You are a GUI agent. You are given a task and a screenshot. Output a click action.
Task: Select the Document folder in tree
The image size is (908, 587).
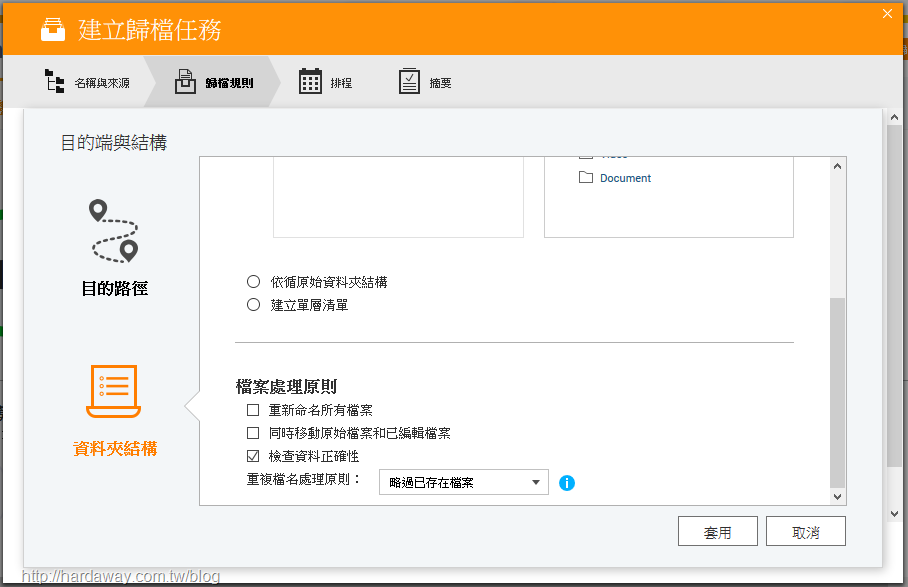625,178
